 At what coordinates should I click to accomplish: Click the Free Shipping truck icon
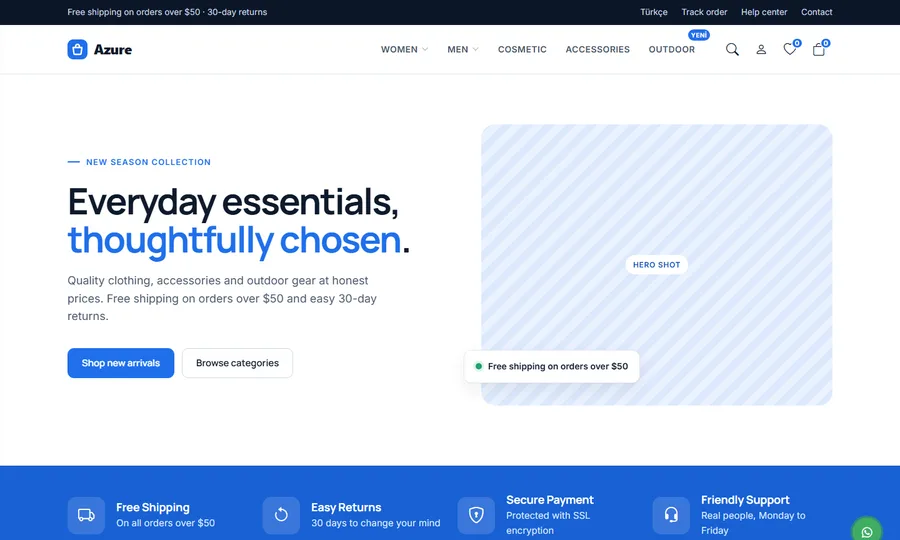pyautogui.click(x=86, y=515)
